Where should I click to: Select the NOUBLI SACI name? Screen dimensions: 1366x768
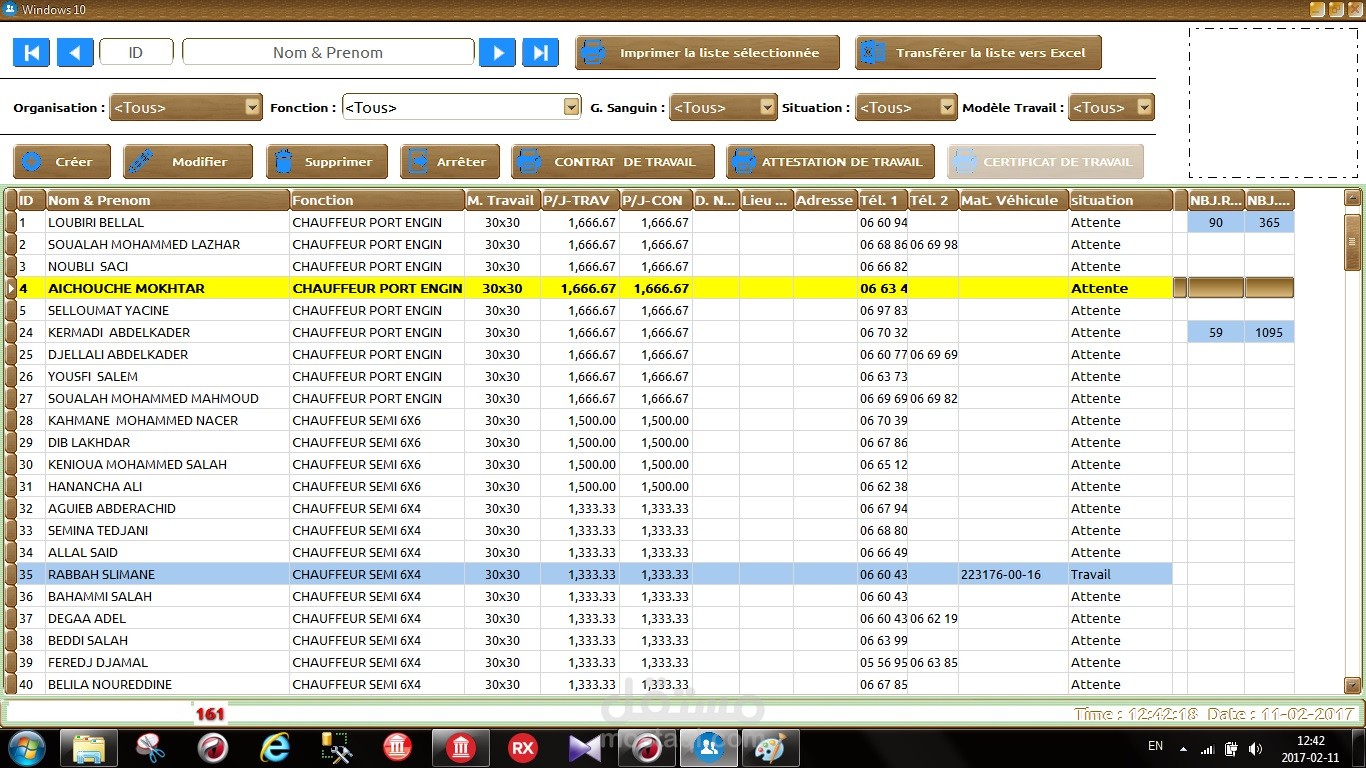click(88, 266)
